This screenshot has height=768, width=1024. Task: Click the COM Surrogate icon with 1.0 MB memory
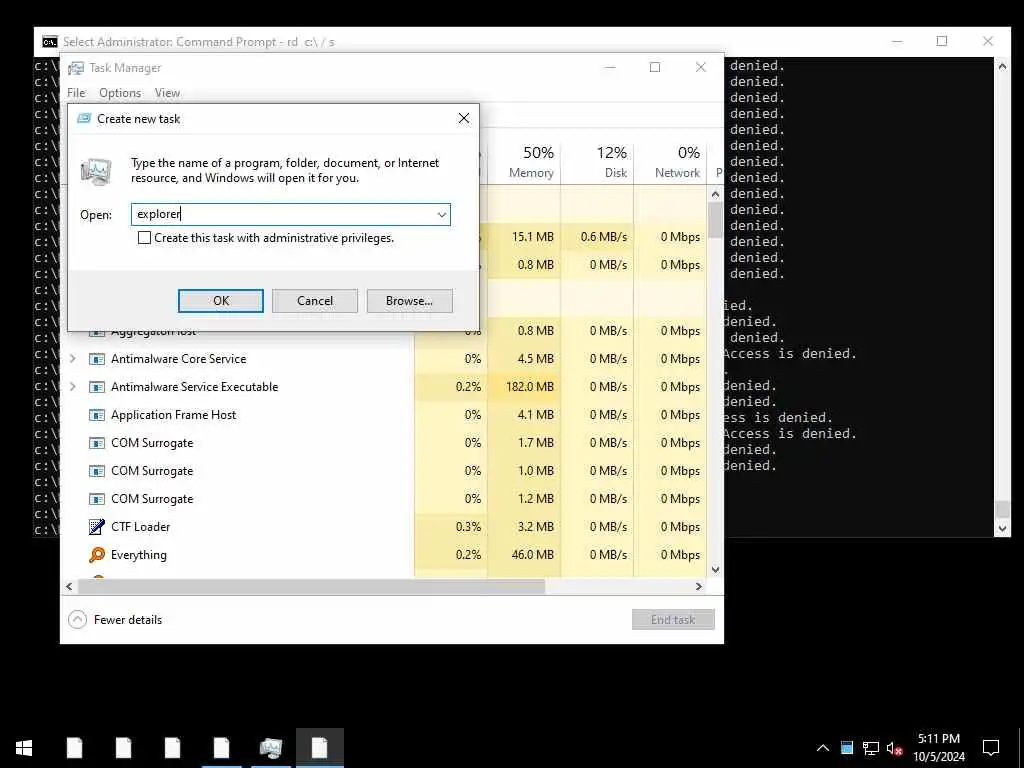pyautogui.click(x=97, y=472)
